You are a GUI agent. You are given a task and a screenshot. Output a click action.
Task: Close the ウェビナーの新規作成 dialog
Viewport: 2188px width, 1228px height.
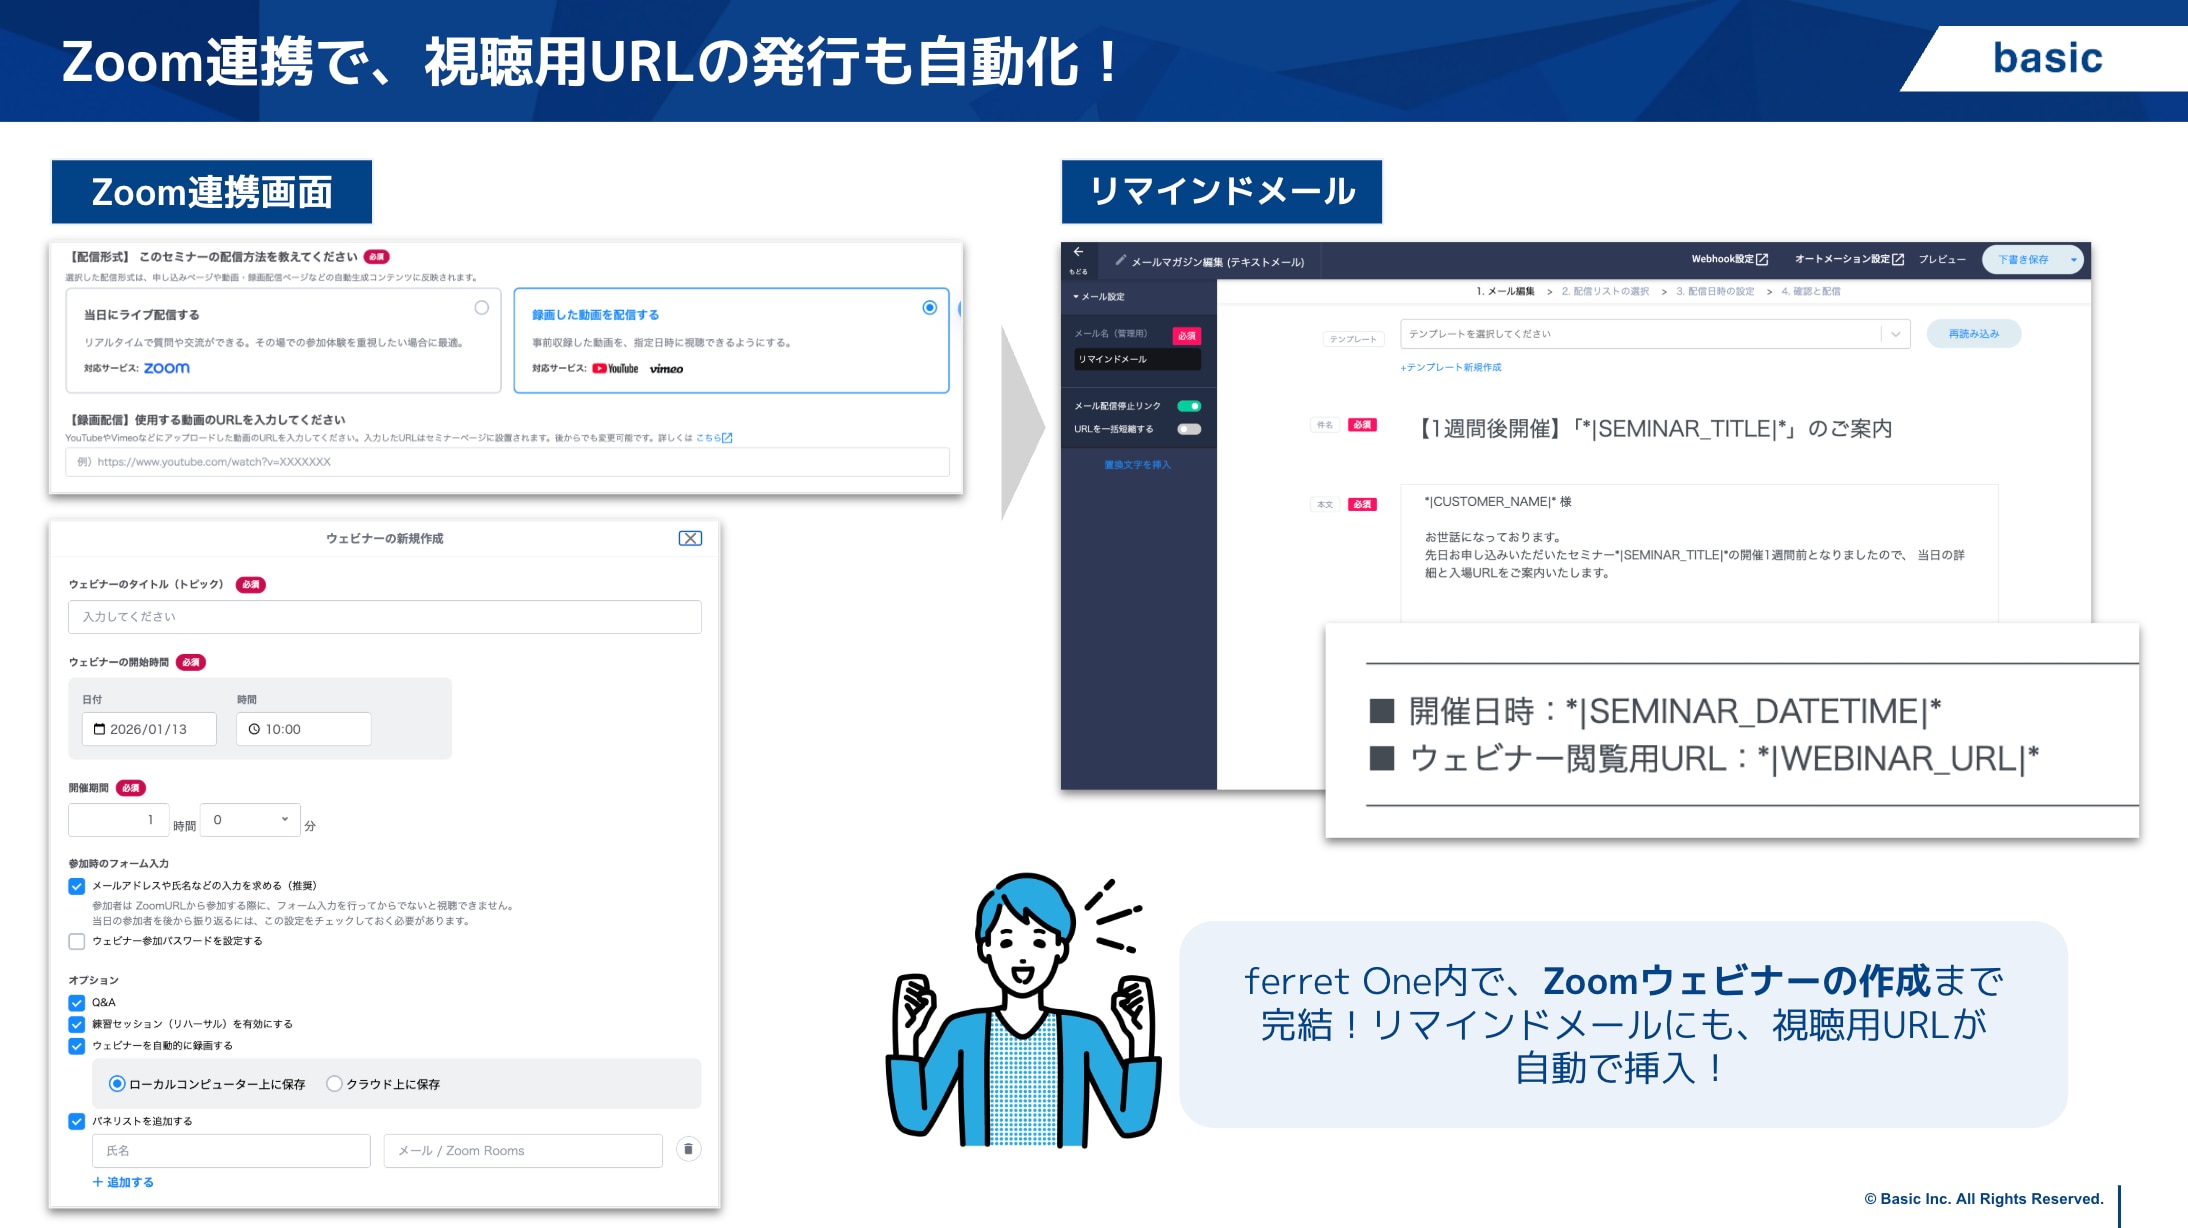pos(690,538)
